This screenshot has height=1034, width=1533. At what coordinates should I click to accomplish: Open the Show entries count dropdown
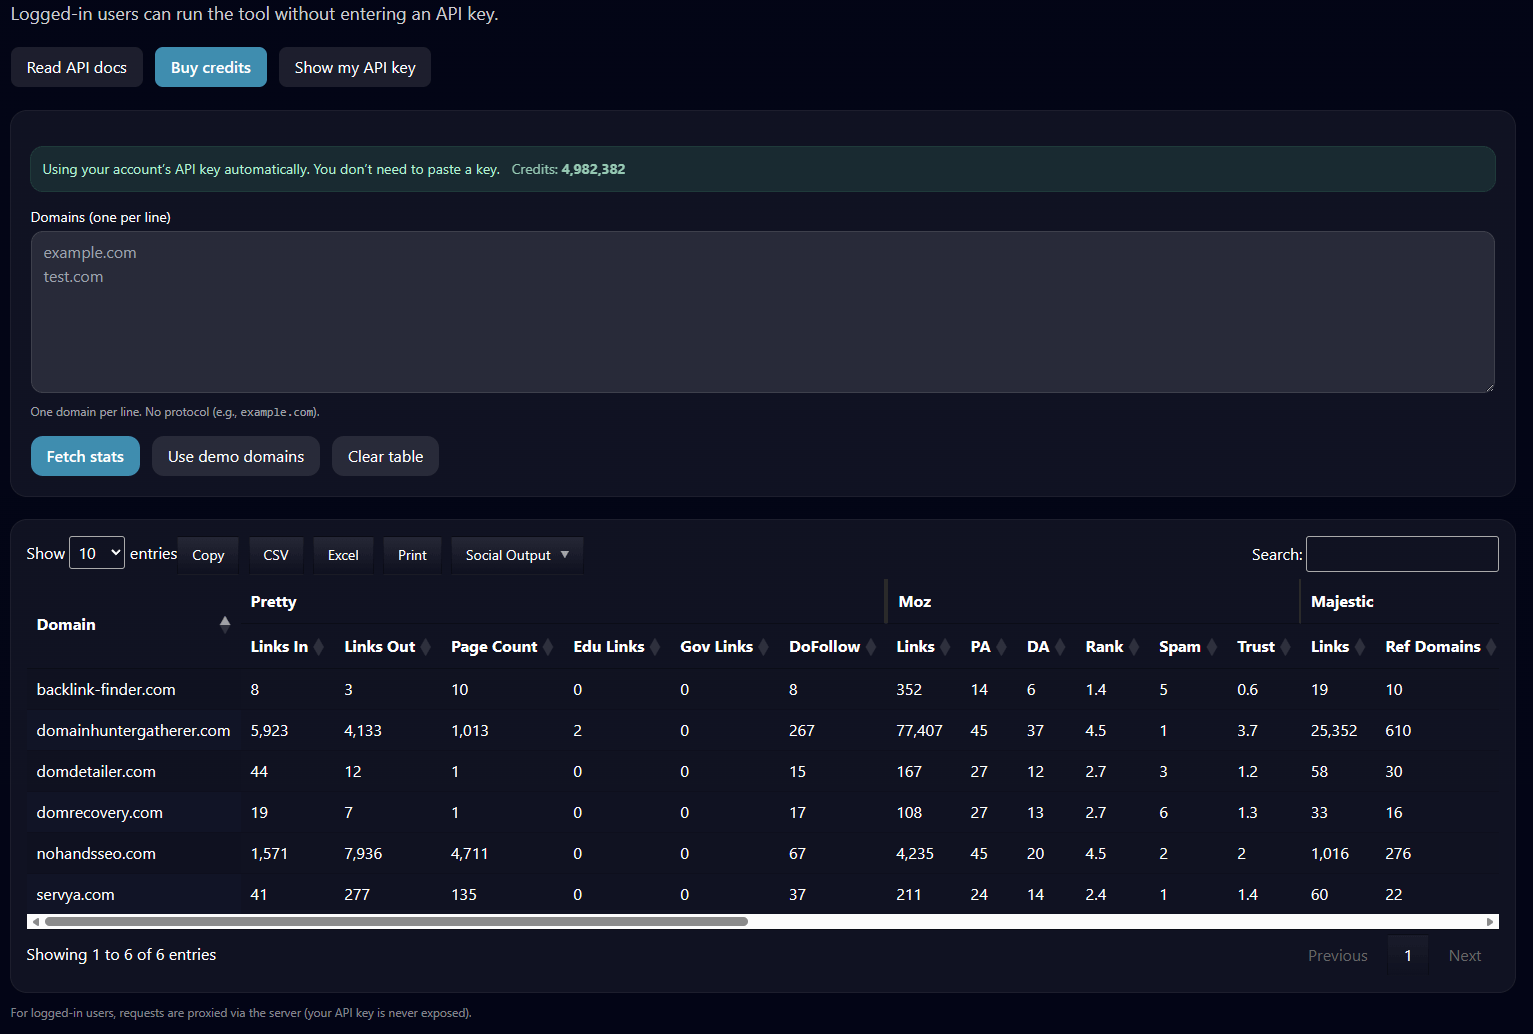coord(97,553)
